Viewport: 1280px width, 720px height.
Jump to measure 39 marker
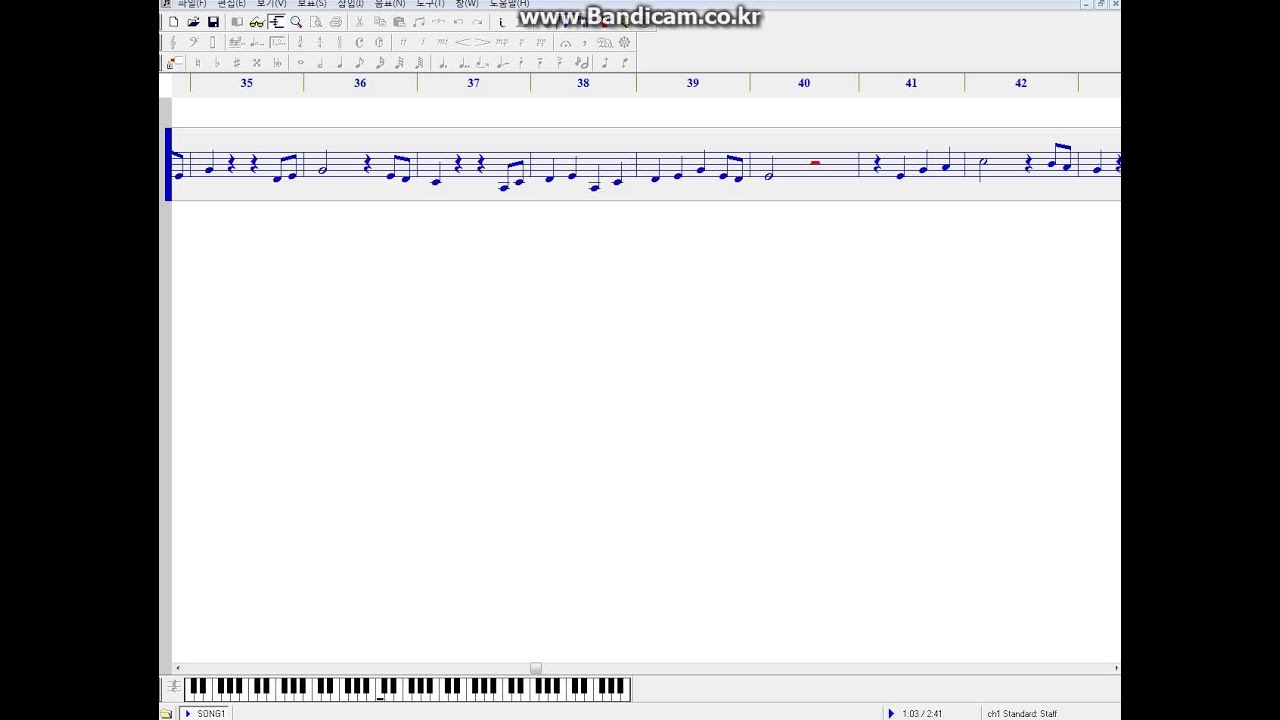click(693, 83)
